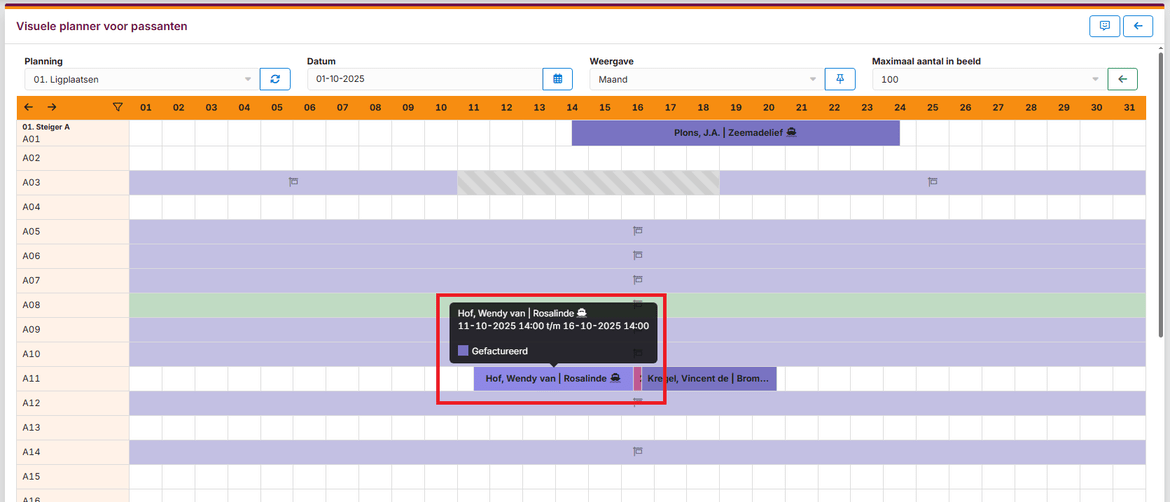Screen dimensions: 1170x502
Task: Click the small pink segment in row A11
Action: pos(637,378)
